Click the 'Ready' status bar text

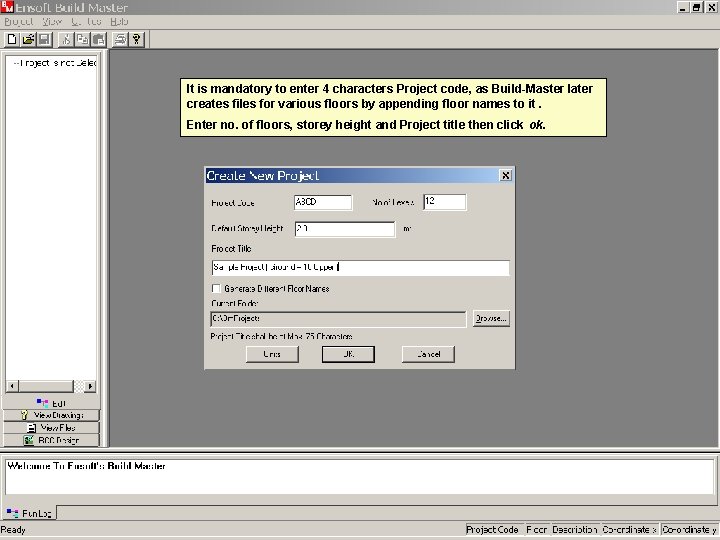click(13, 530)
